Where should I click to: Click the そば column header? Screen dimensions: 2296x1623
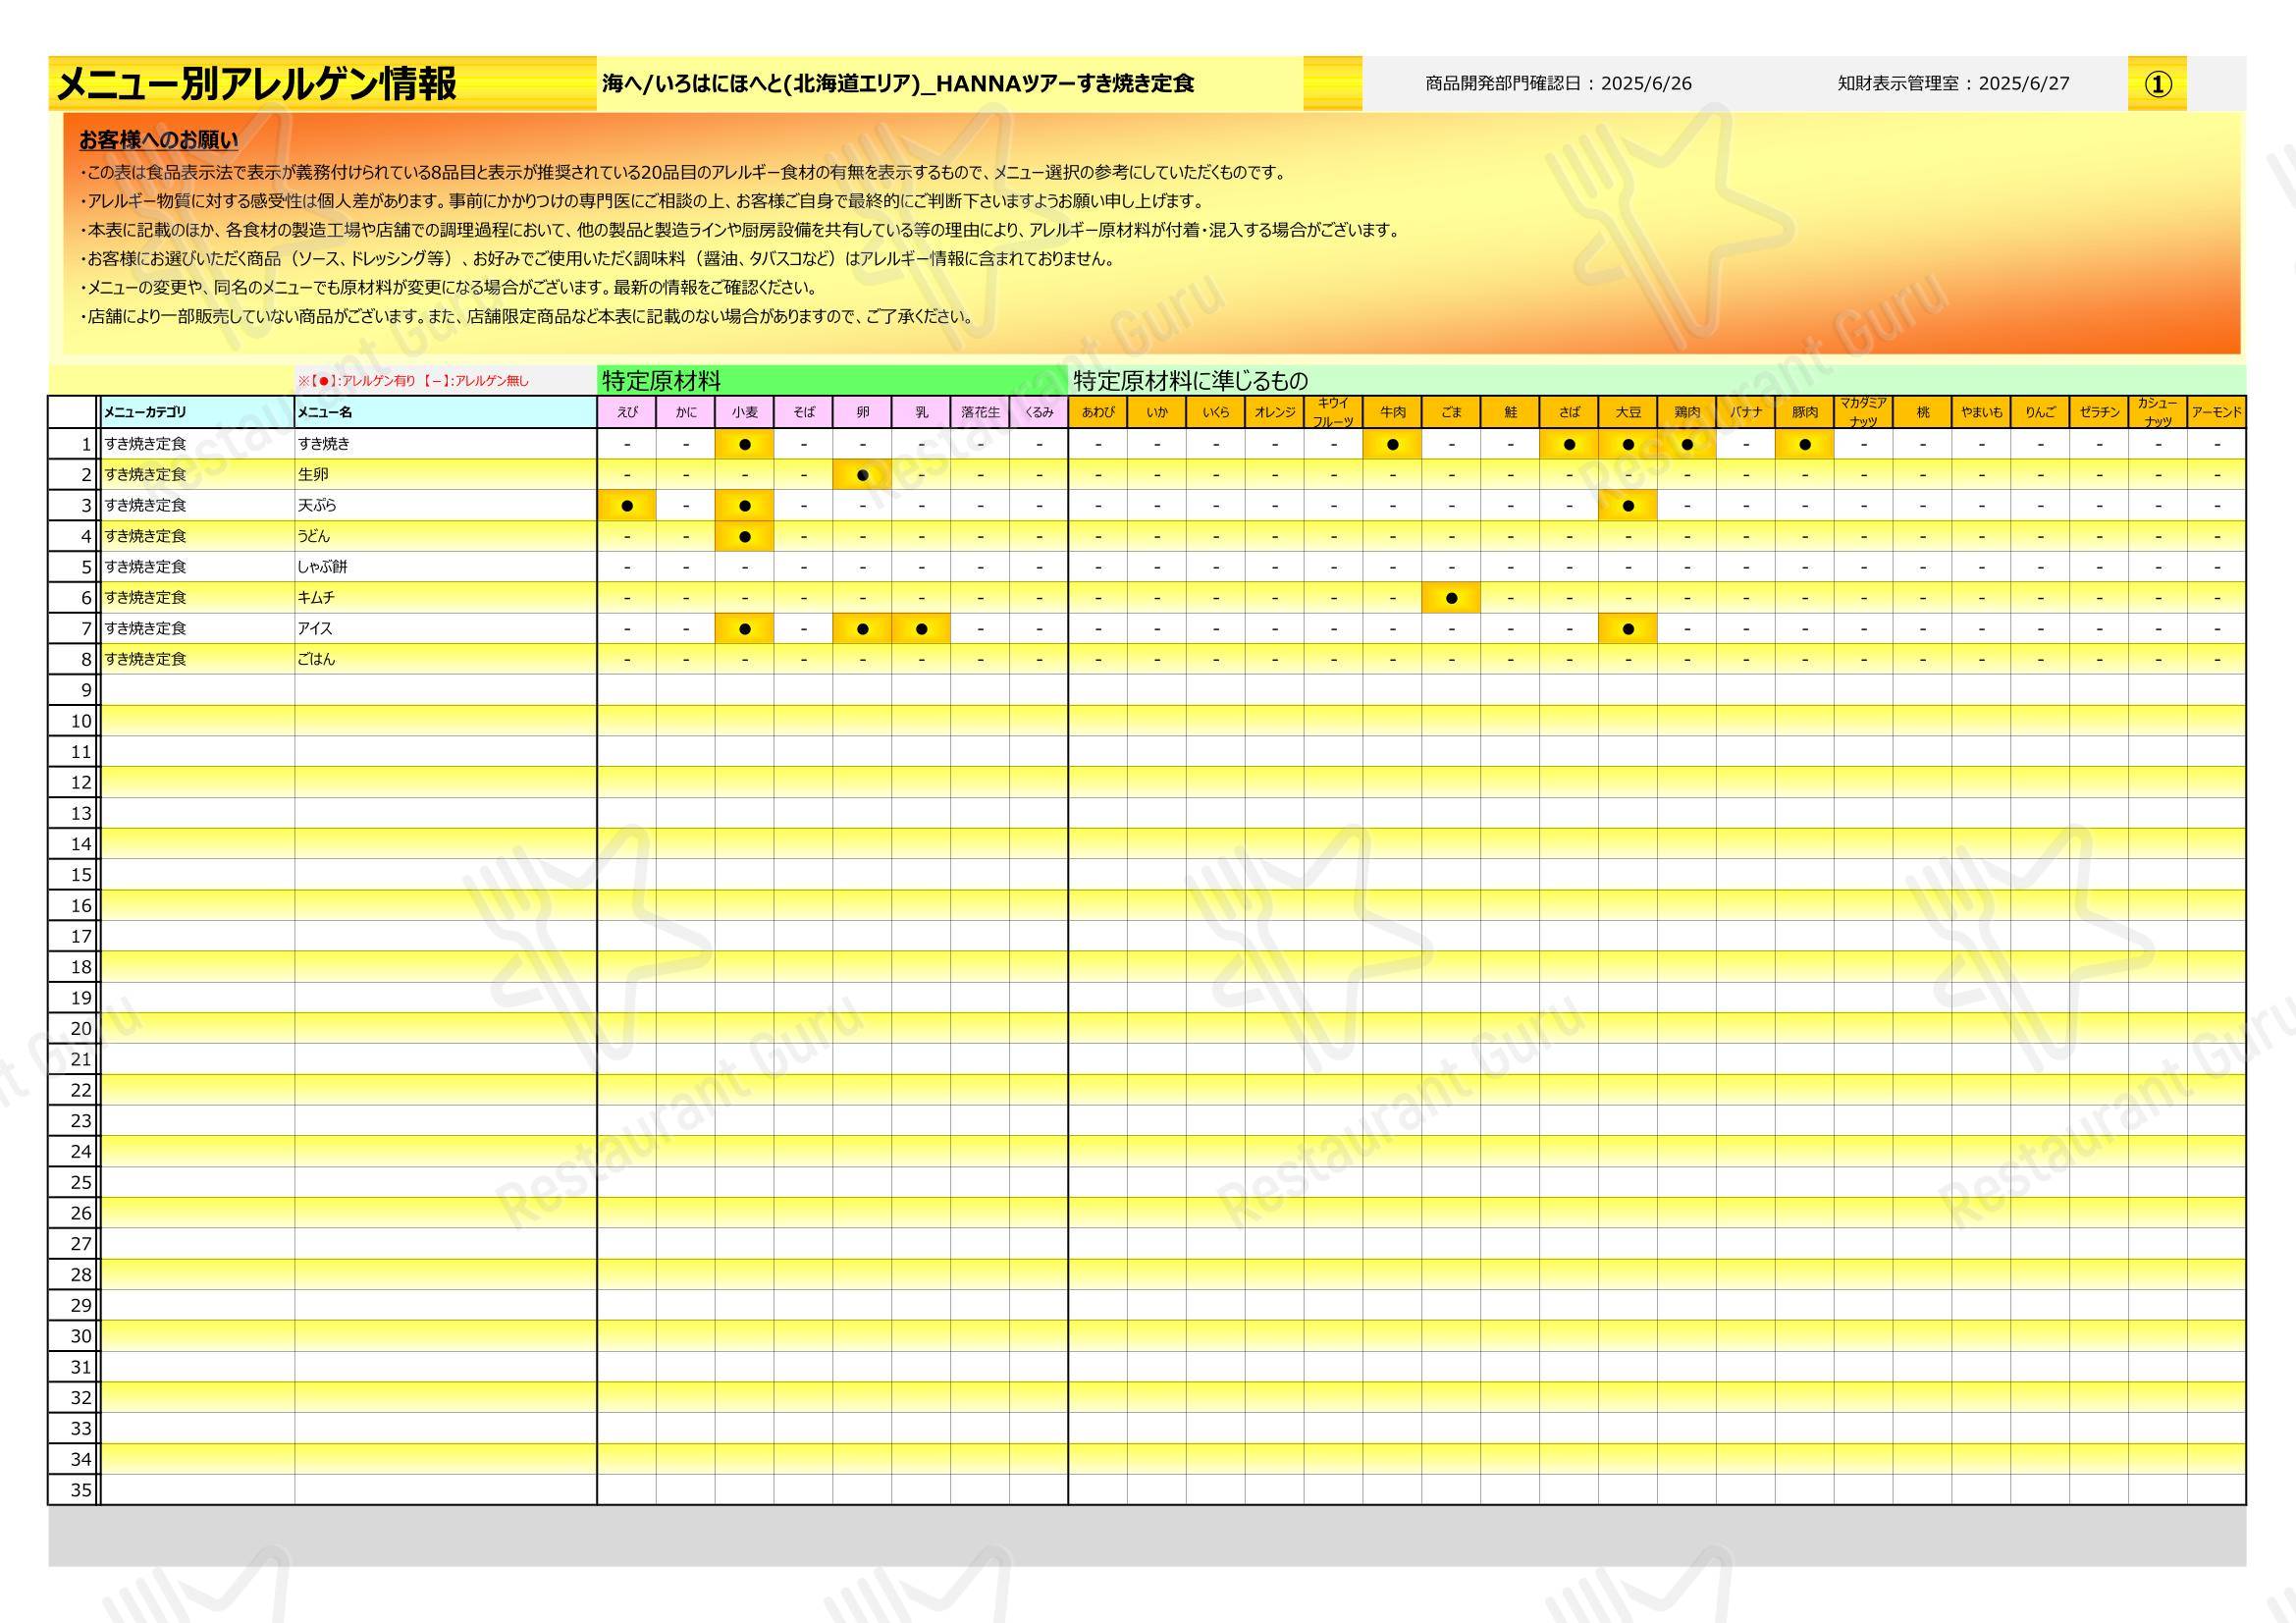(x=804, y=412)
